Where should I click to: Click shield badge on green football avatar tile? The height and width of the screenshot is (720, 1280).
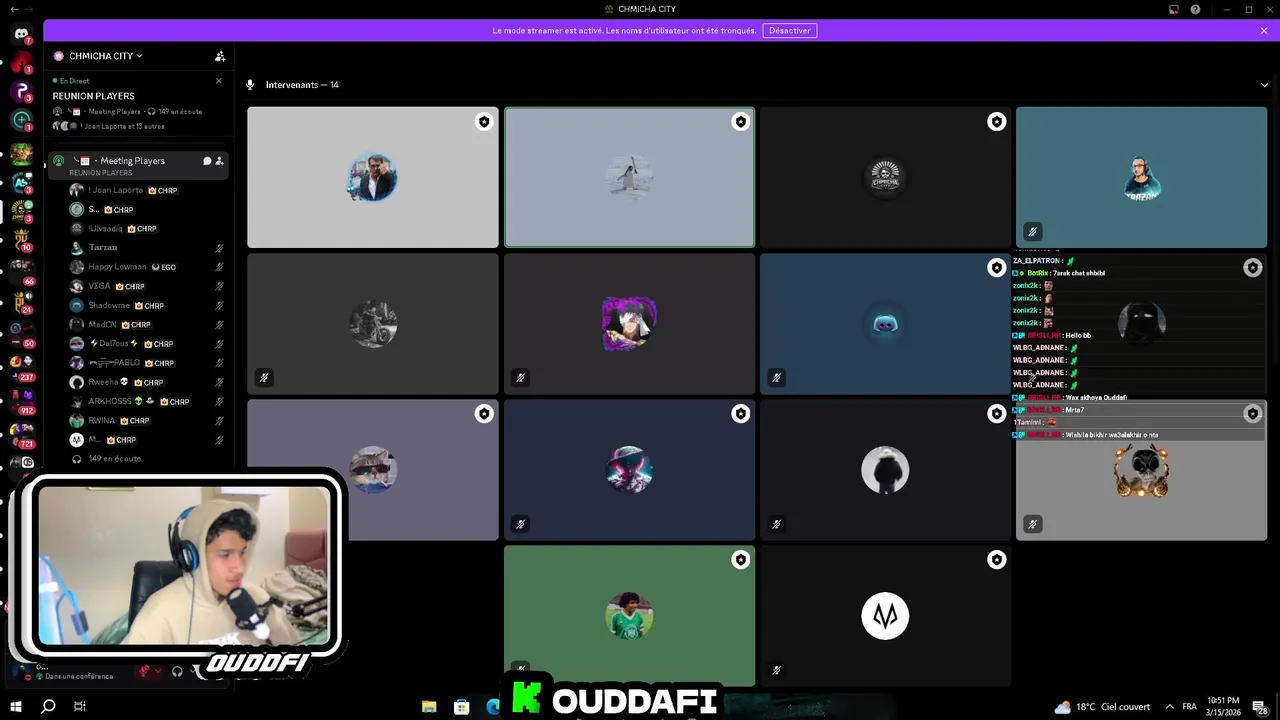pos(740,560)
